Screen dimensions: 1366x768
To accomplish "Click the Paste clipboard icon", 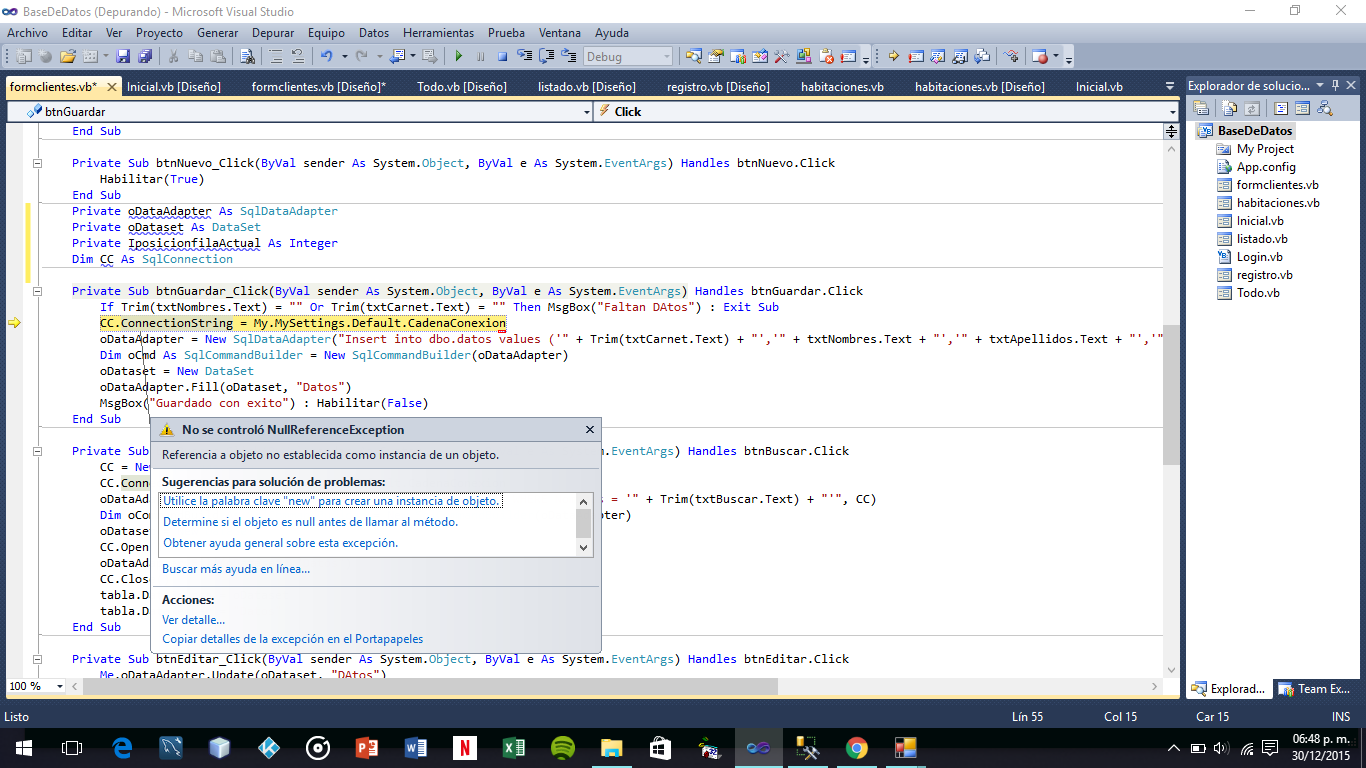I will click(x=218, y=56).
